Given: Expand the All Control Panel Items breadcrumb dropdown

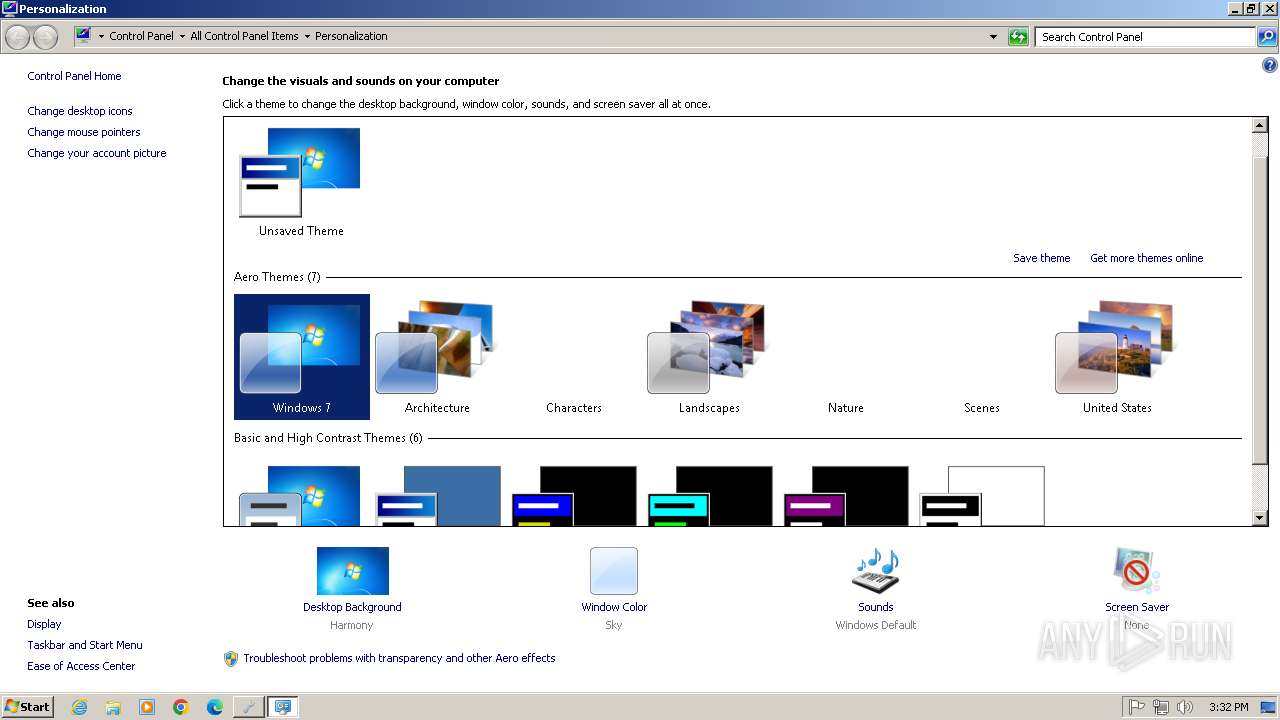Looking at the screenshot, I should [x=307, y=36].
